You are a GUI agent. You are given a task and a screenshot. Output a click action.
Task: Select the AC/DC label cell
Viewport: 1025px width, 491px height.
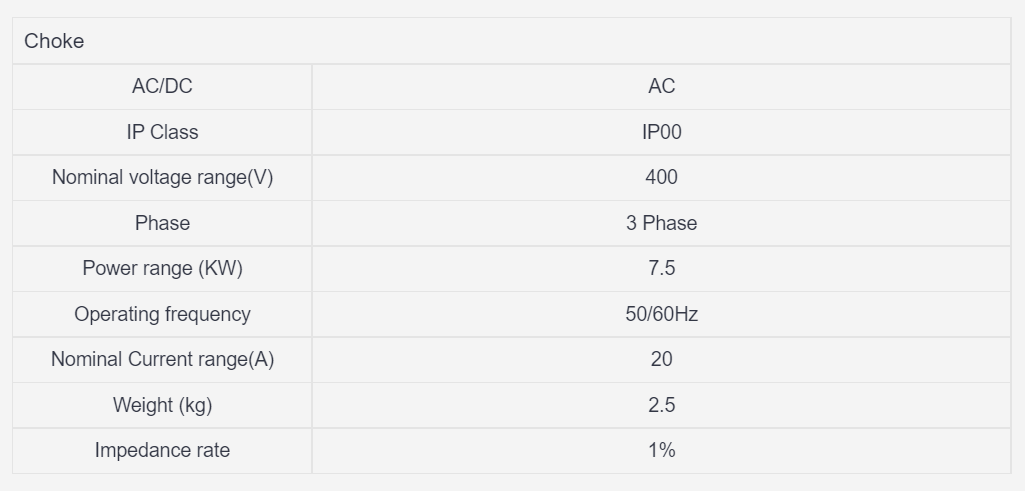[162, 86]
